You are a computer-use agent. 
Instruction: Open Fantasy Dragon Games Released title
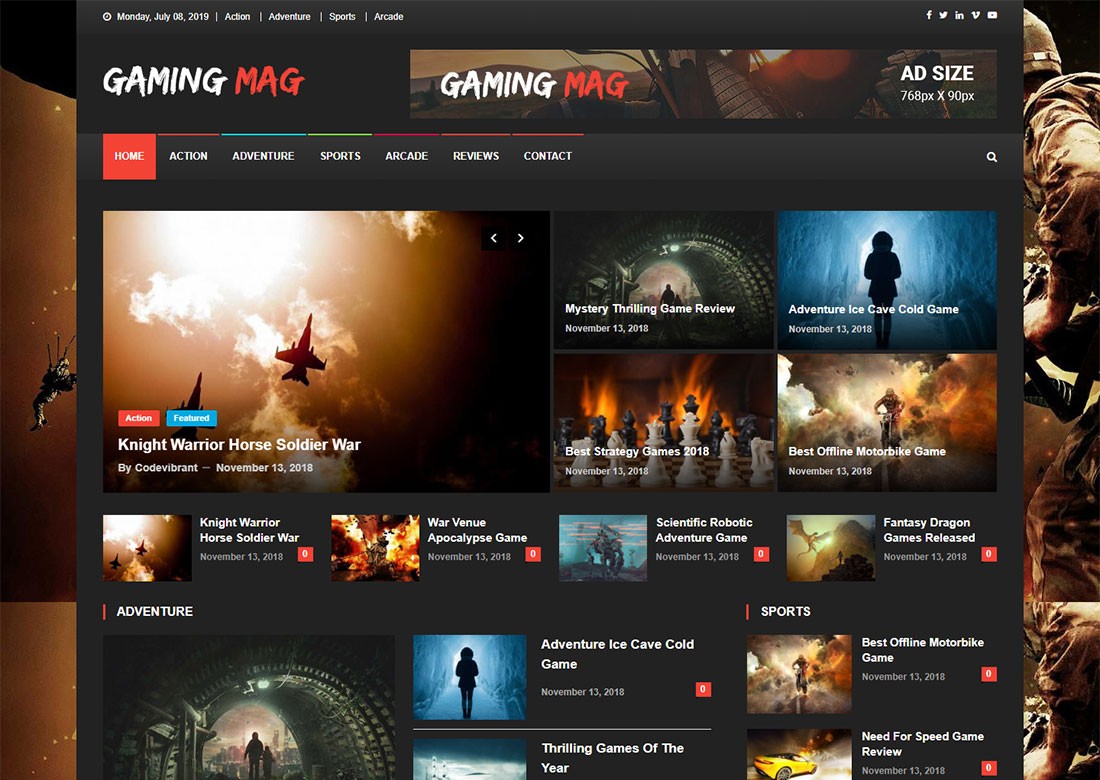929,530
